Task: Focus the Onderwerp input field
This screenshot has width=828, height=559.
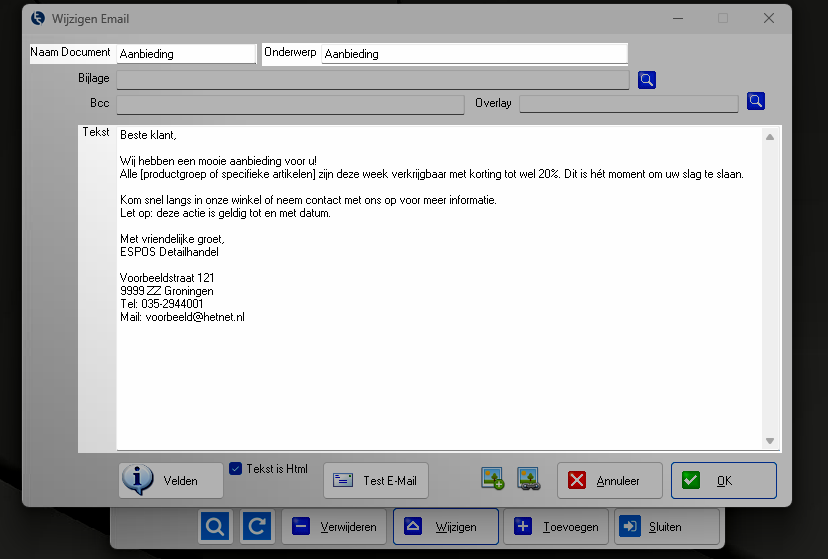Action: [x=474, y=54]
